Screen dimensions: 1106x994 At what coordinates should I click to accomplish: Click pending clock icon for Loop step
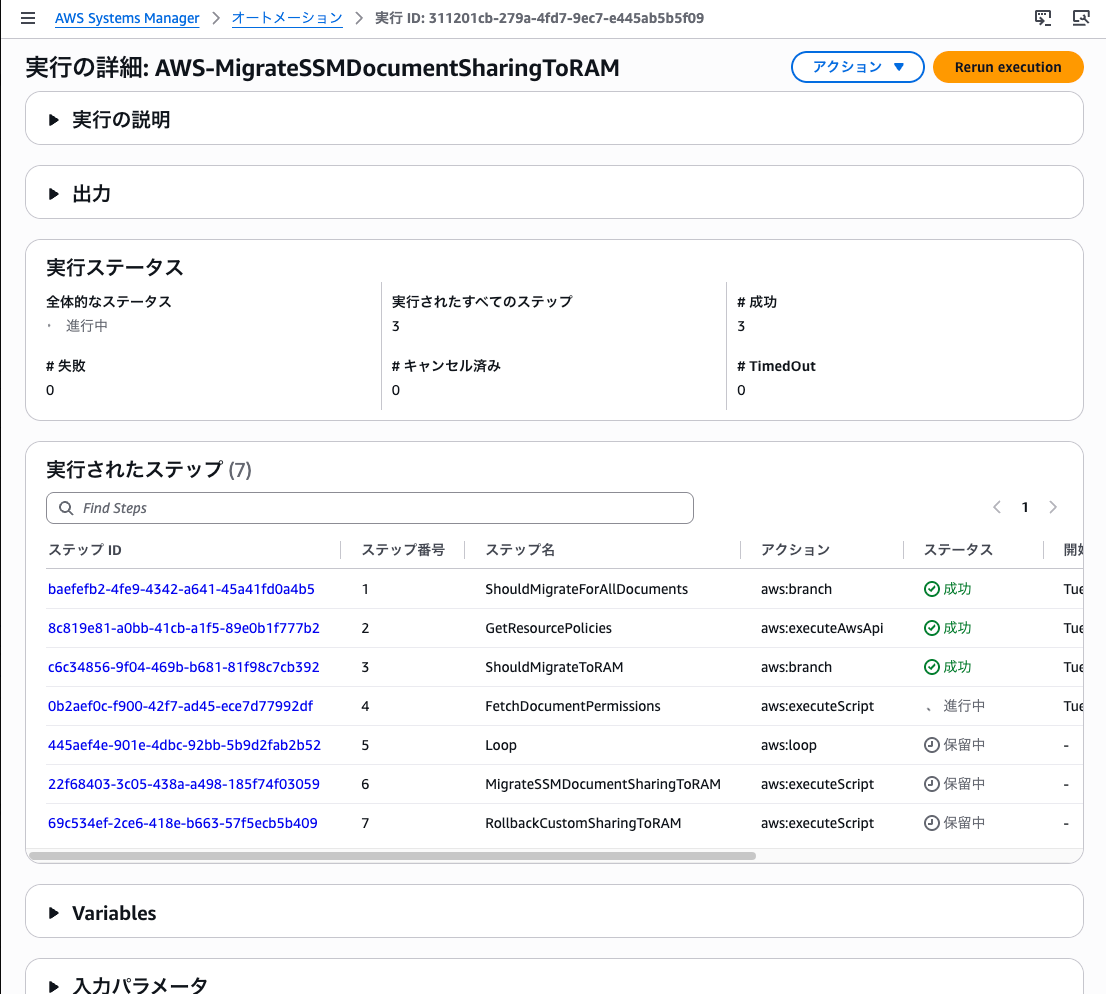[x=932, y=745]
